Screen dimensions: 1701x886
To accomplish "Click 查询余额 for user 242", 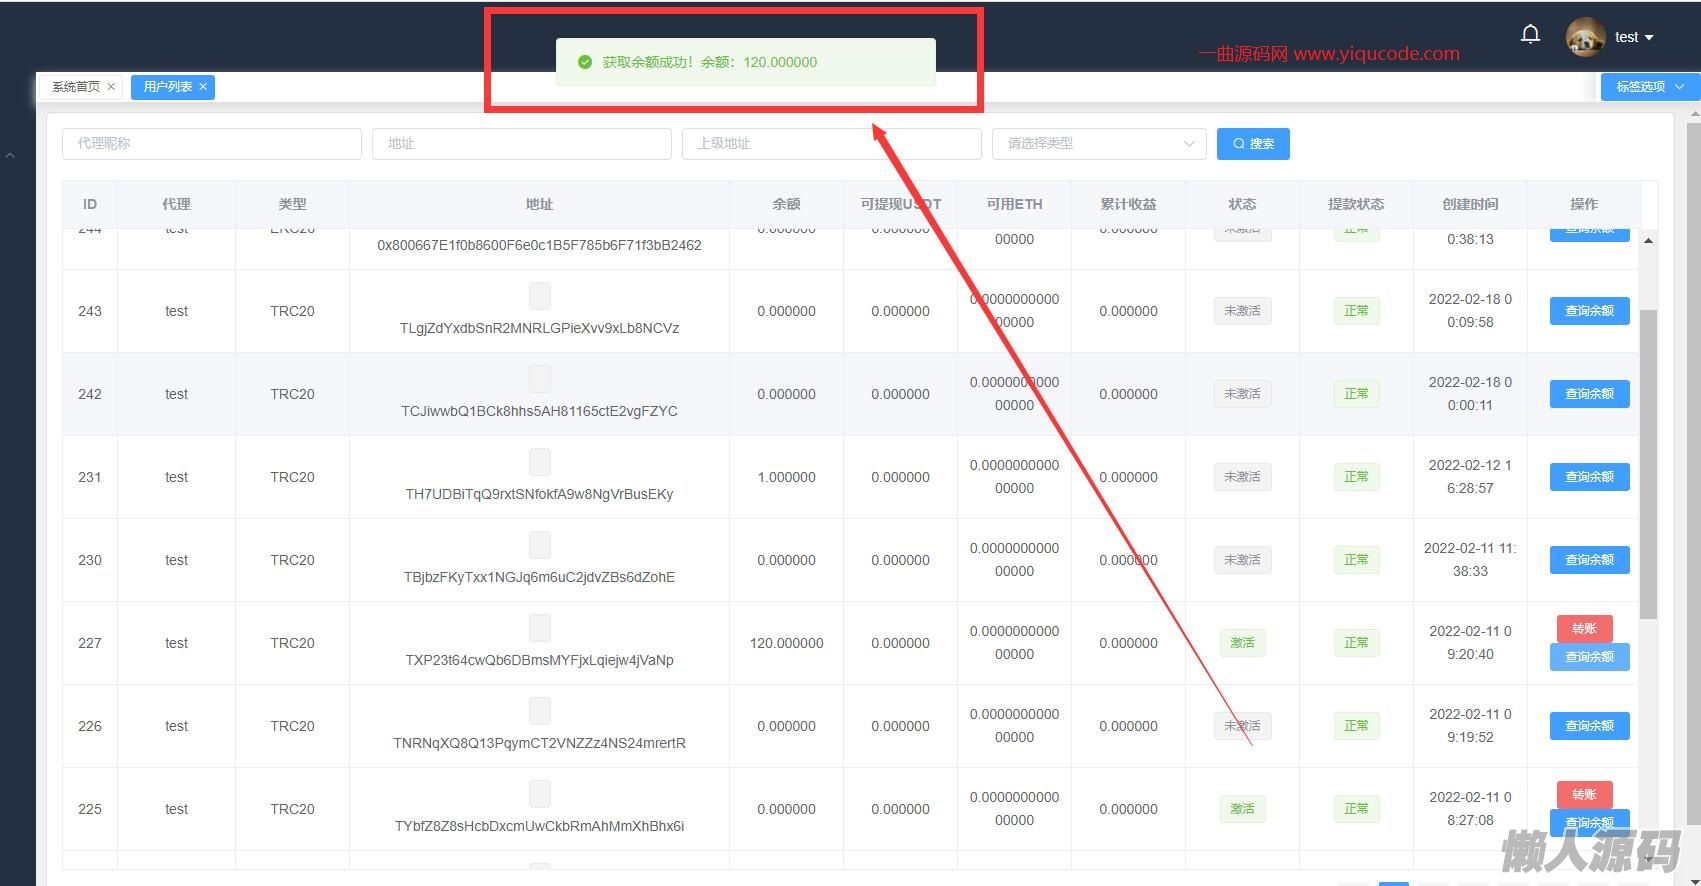I will pyautogui.click(x=1589, y=394).
